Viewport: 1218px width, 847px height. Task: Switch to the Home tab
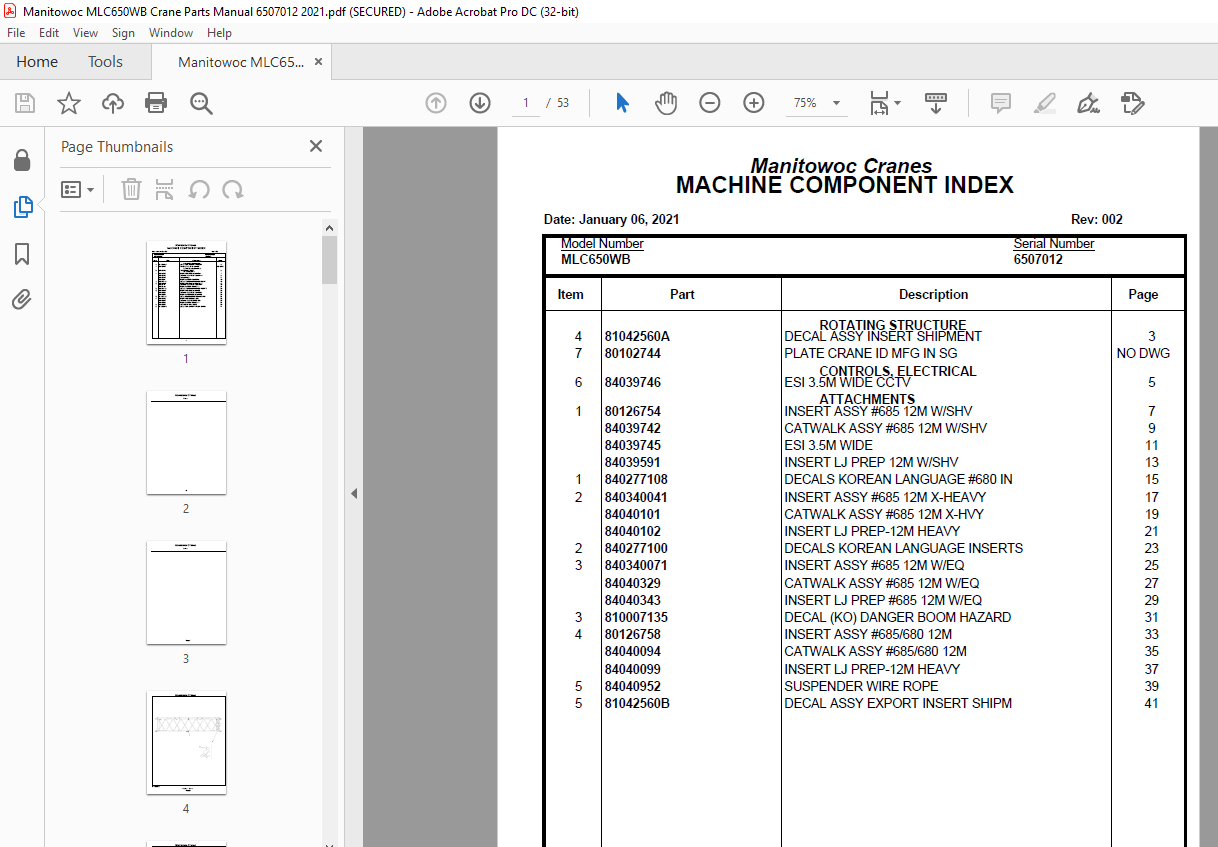(37, 62)
